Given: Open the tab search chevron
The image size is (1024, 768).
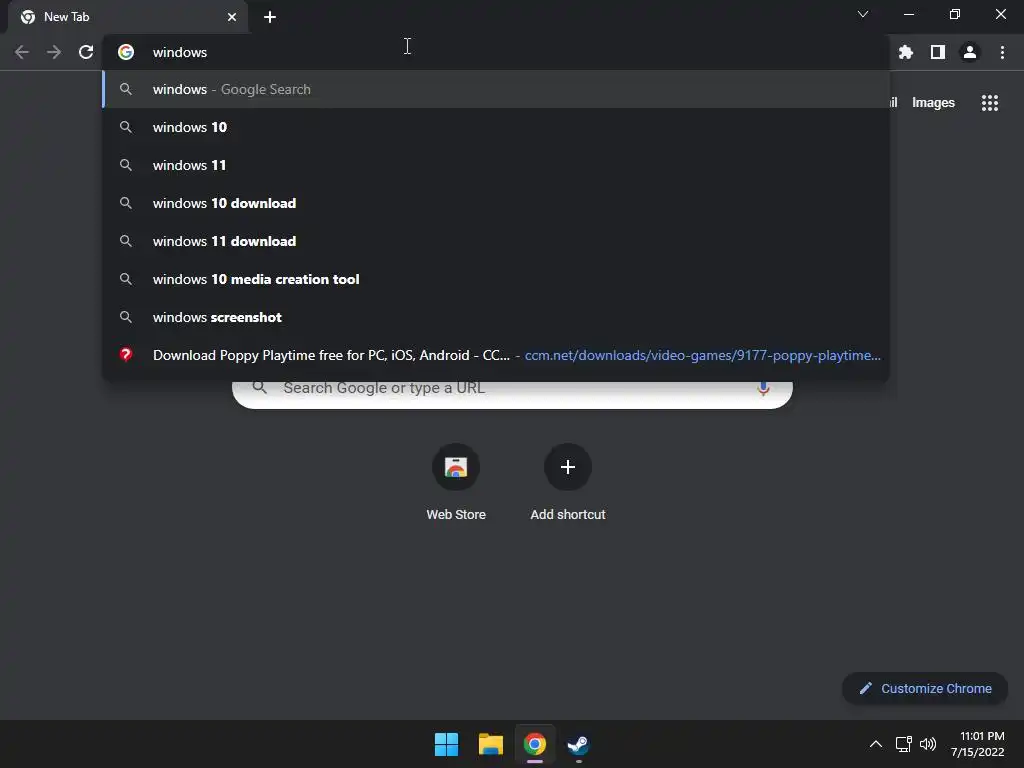Looking at the screenshot, I should [x=863, y=14].
